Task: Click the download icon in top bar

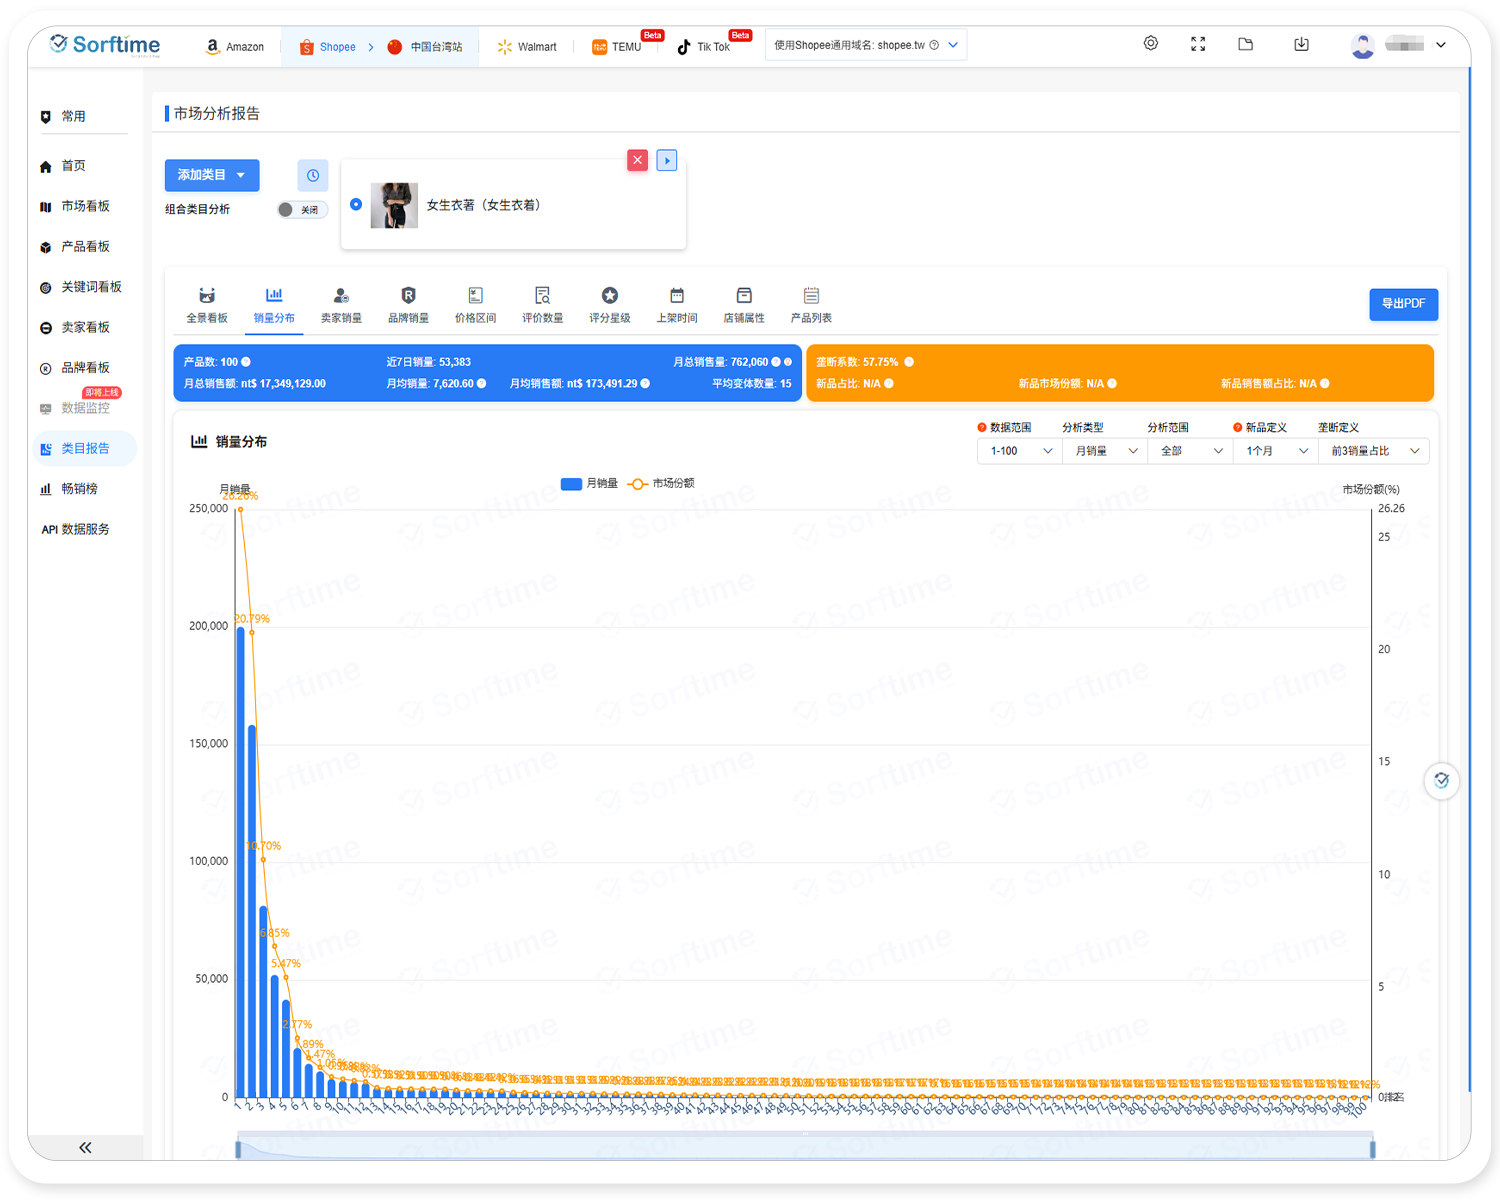Action: click(x=1301, y=44)
